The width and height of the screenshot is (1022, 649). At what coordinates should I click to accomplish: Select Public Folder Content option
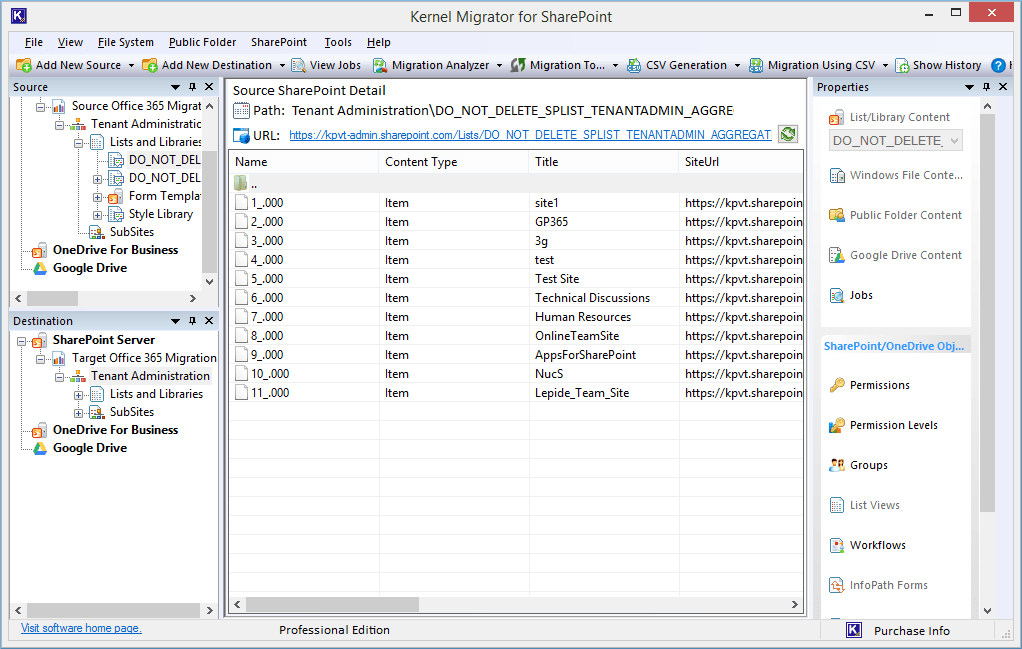(x=895, y=215)
